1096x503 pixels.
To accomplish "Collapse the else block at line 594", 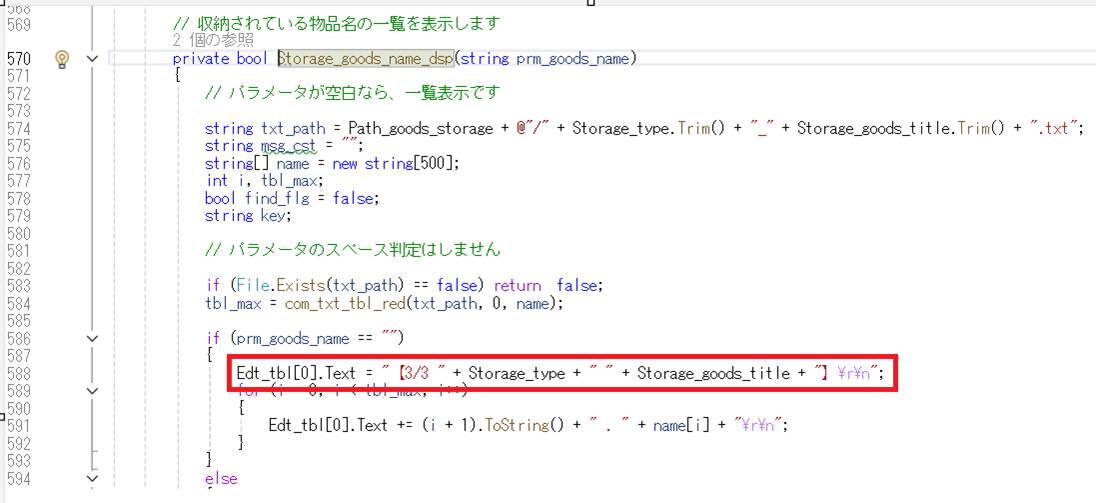I will point(93,479).
